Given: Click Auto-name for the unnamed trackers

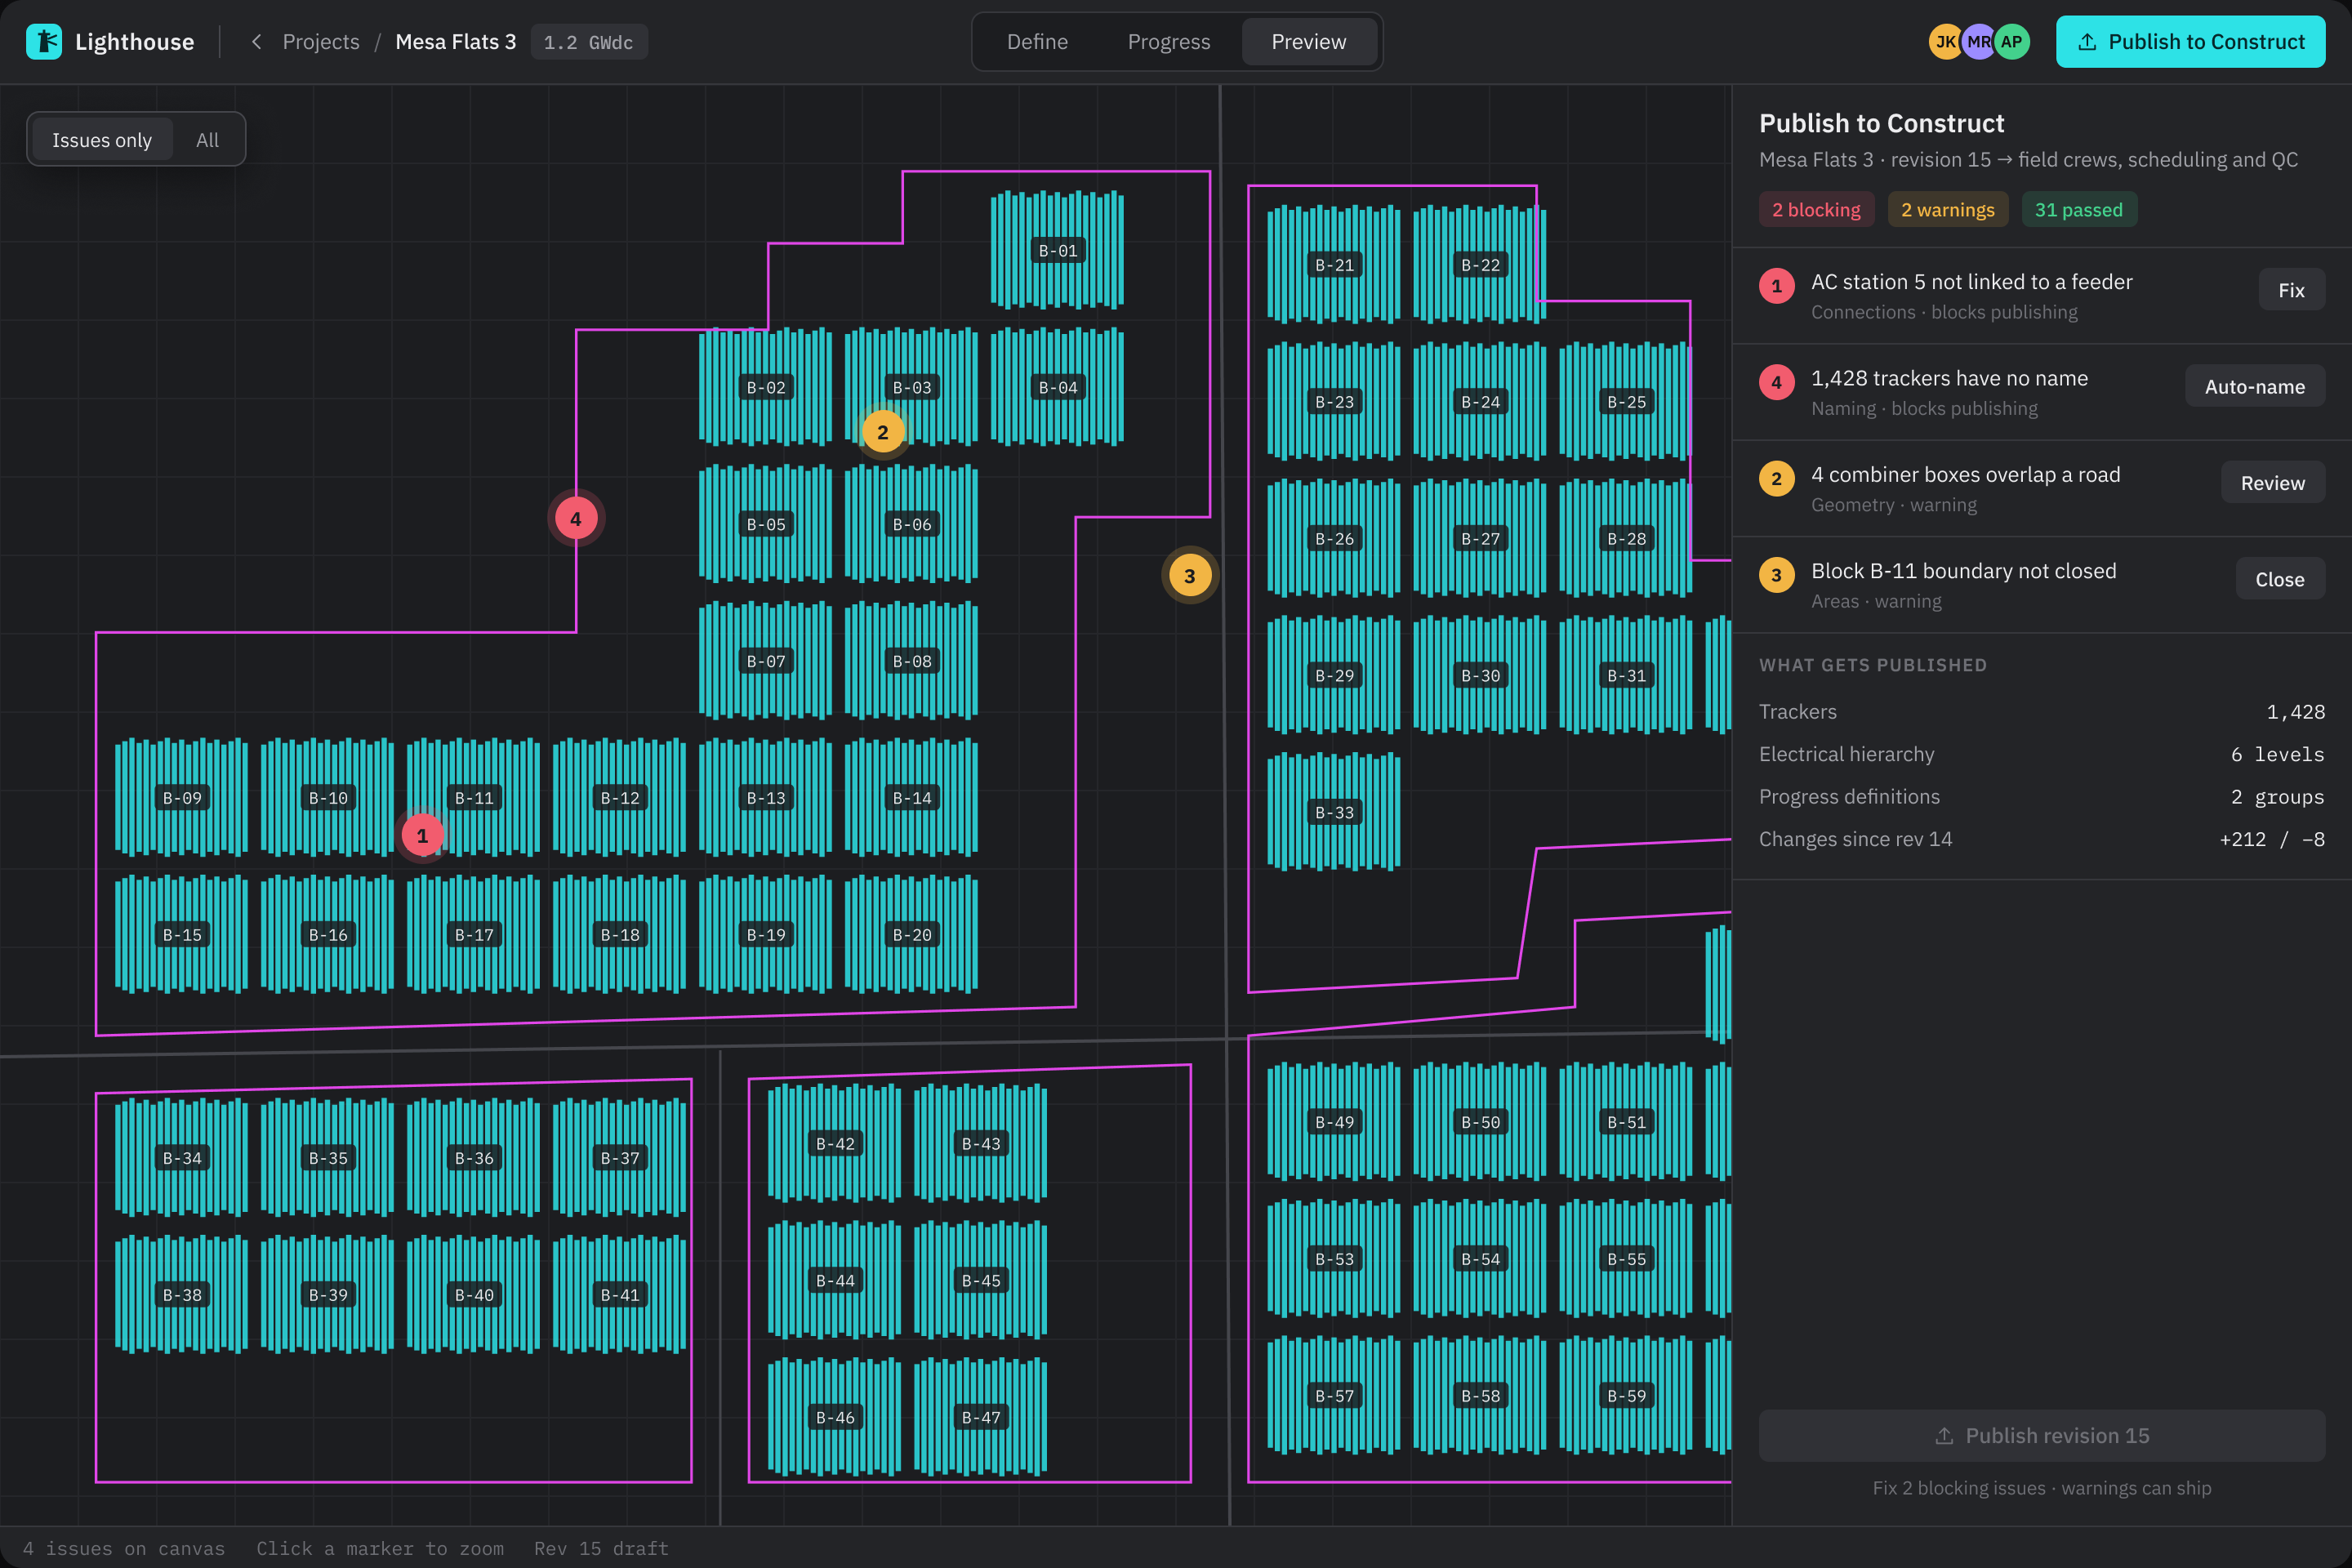Looking at the screenshot, I should point(2255,386).
